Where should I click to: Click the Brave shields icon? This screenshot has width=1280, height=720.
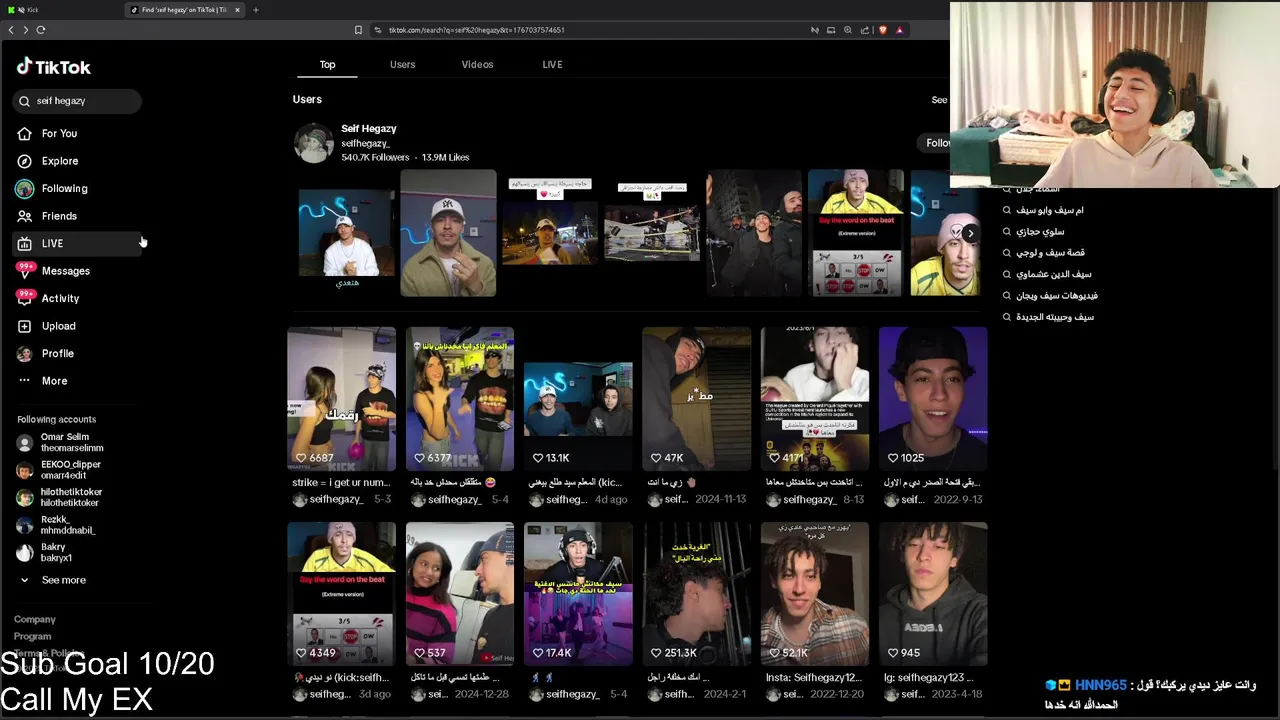(x=882, y=30)
